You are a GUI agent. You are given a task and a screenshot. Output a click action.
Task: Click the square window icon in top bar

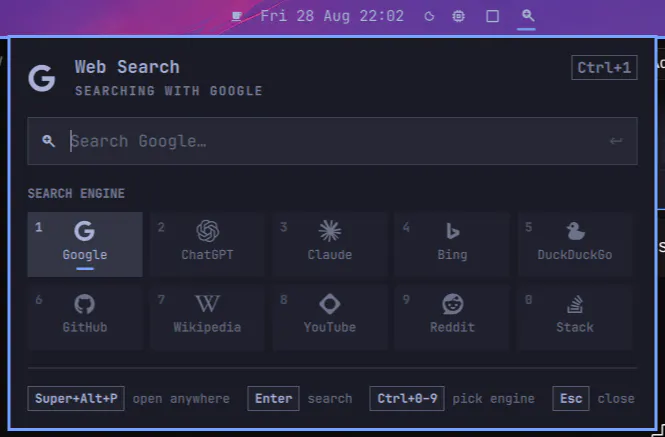click(492, 17)
